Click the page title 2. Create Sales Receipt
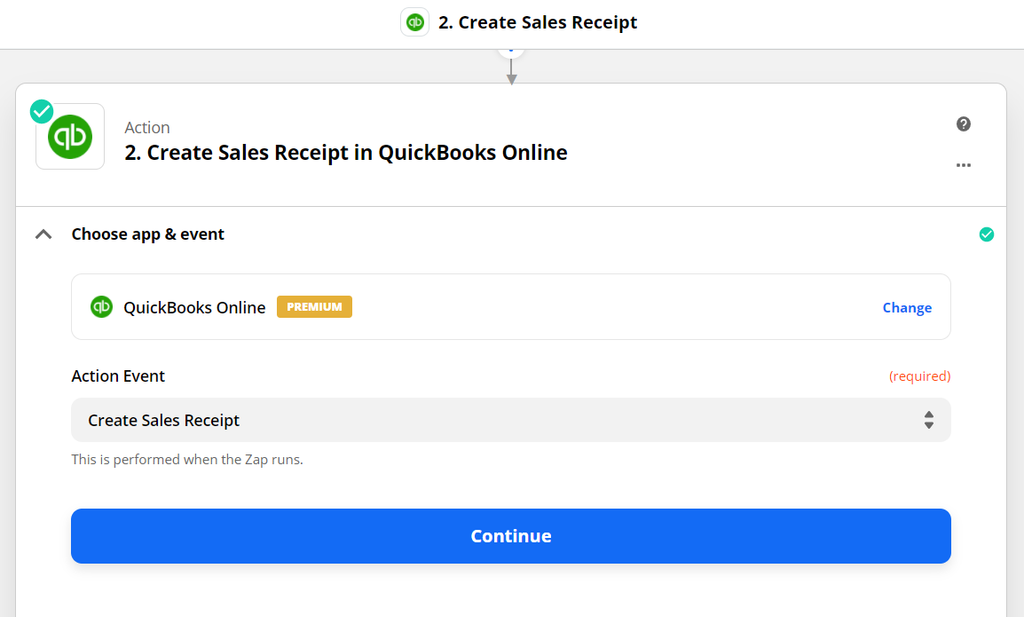The image size is (1024, 617). tap(537, 21)
